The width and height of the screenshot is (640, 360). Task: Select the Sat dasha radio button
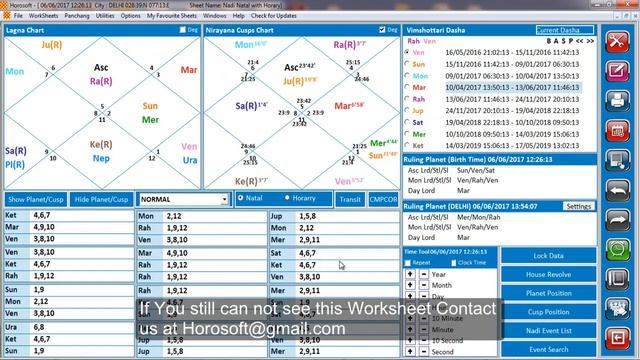tap(407, 122)
